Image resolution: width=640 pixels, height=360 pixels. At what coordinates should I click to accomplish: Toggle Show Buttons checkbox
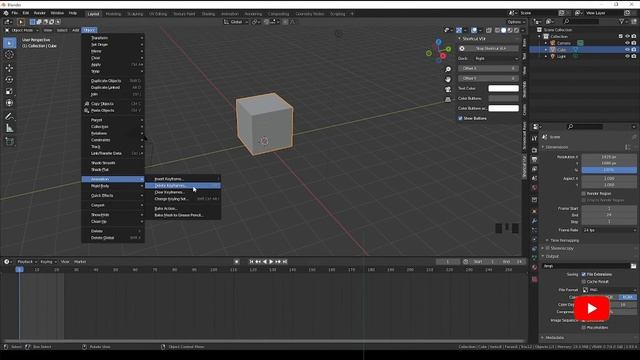click(x=460, y=118)
